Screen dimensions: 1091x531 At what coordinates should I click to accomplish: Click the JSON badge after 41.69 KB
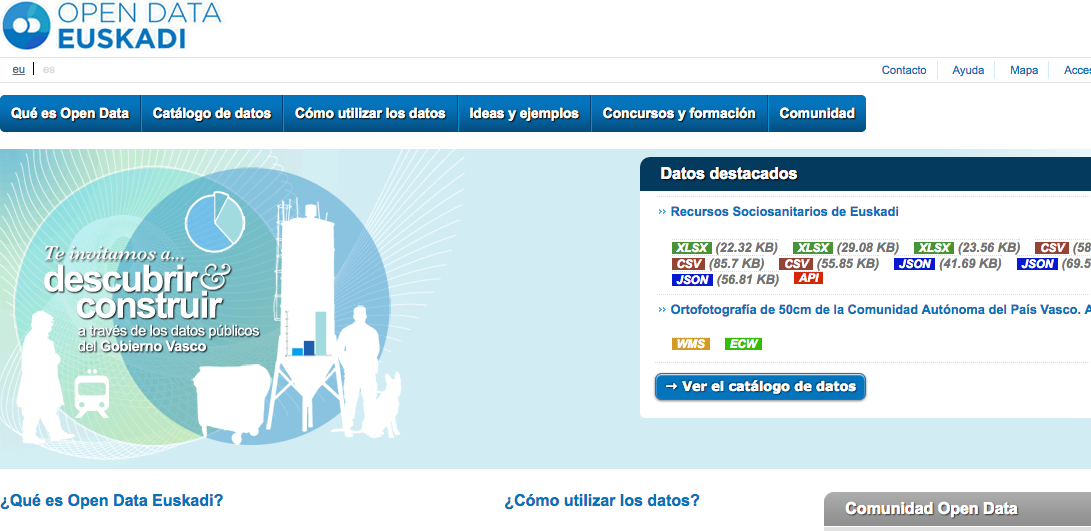(x=1037, y=264)
